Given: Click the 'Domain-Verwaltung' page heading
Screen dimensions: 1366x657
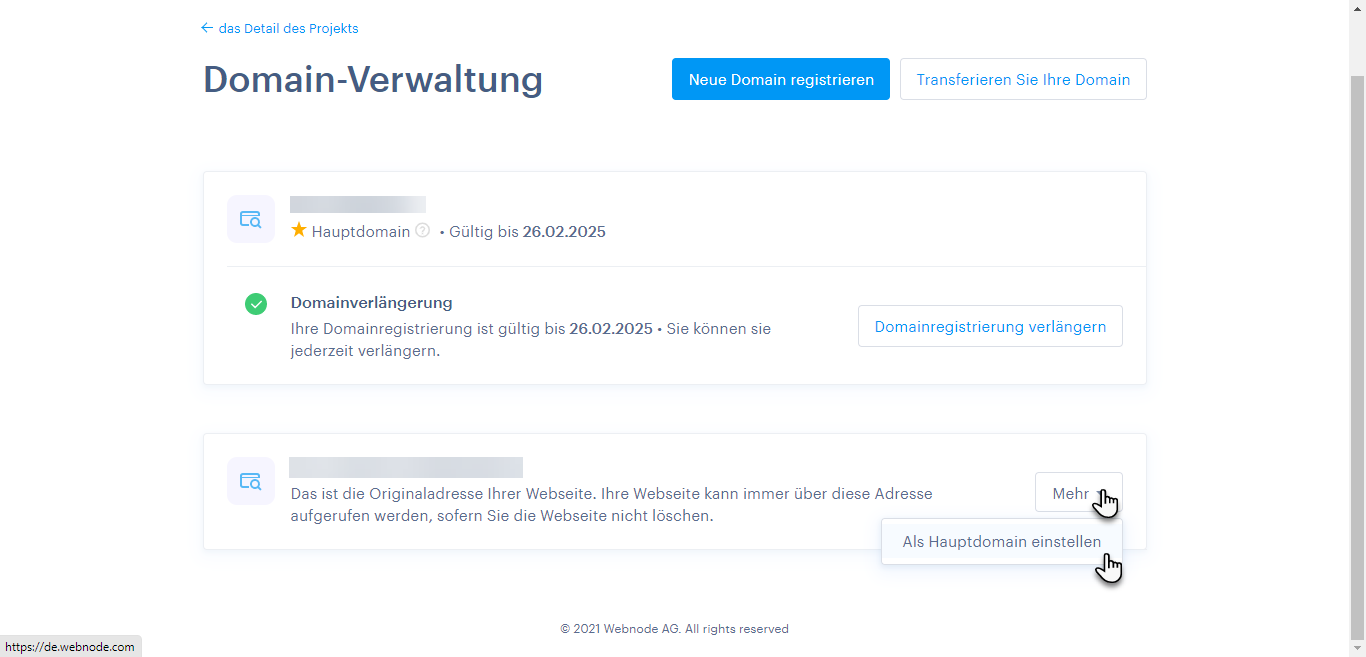Looking at the screenshot, I should [373, 80].
